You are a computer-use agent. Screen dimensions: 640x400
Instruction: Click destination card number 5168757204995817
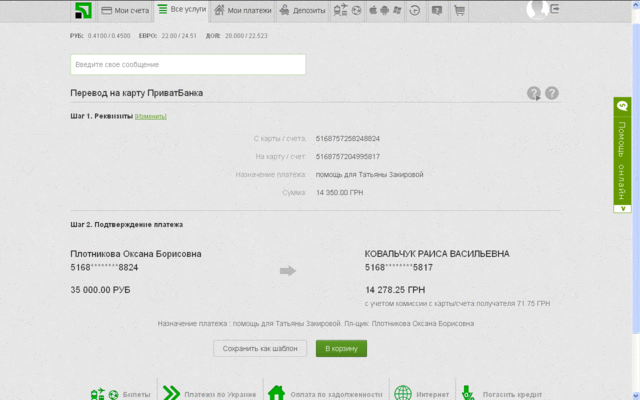point(348,157)
